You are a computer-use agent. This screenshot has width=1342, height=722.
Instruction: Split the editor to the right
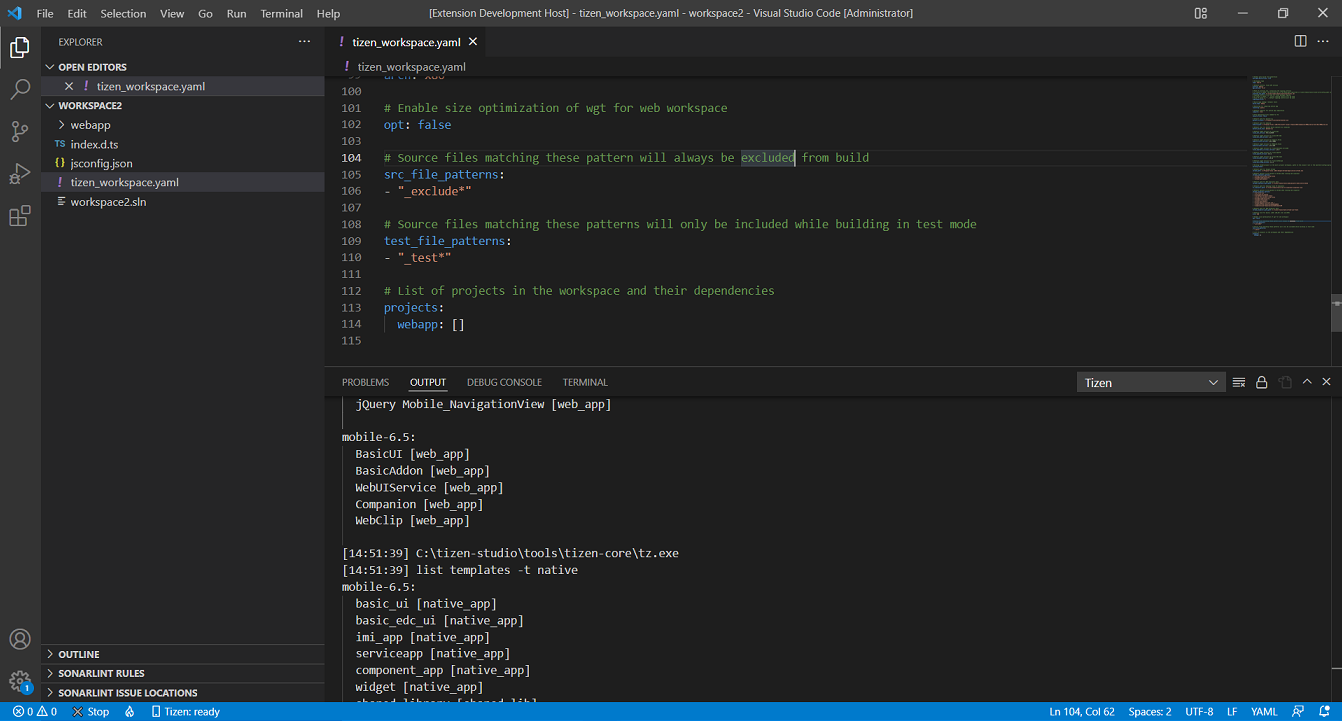1300,41
